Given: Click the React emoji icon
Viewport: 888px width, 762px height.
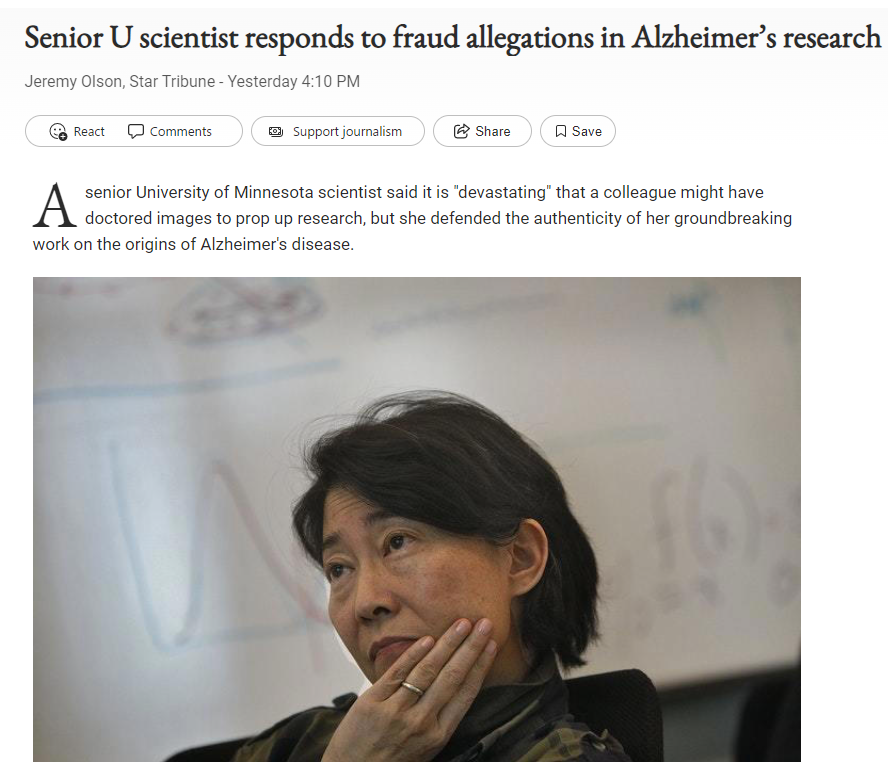Looking at the screenshot, I should point(58,131).
